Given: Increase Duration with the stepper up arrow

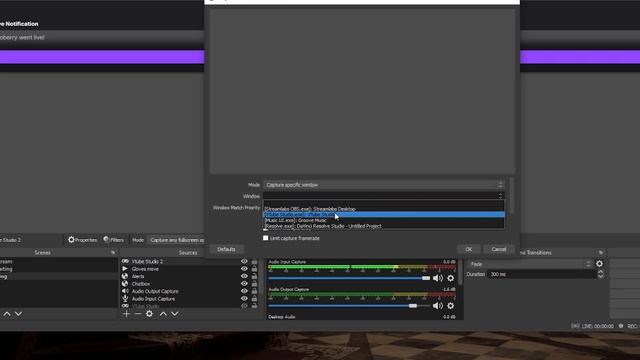Looking at the screenshot, I should point(600,272).
